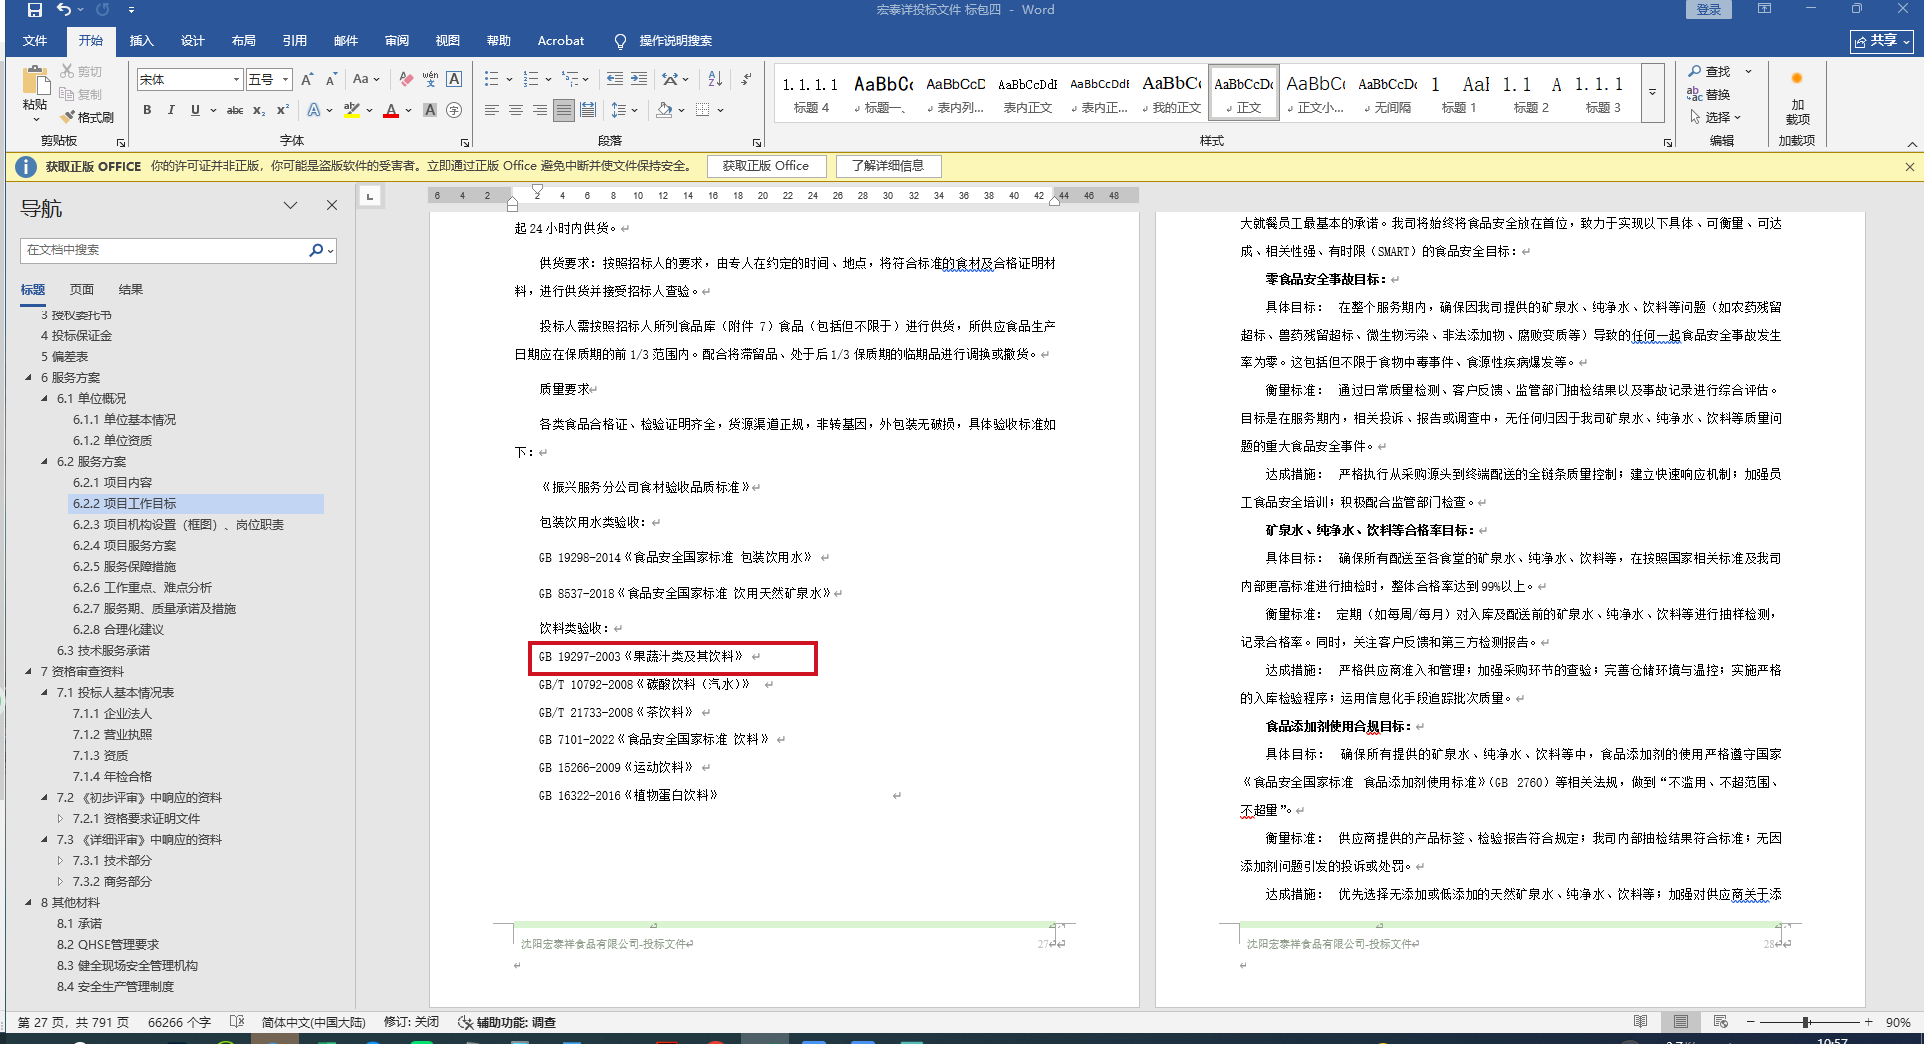
Task: Apply the red font color
Action: coord(392,110)
